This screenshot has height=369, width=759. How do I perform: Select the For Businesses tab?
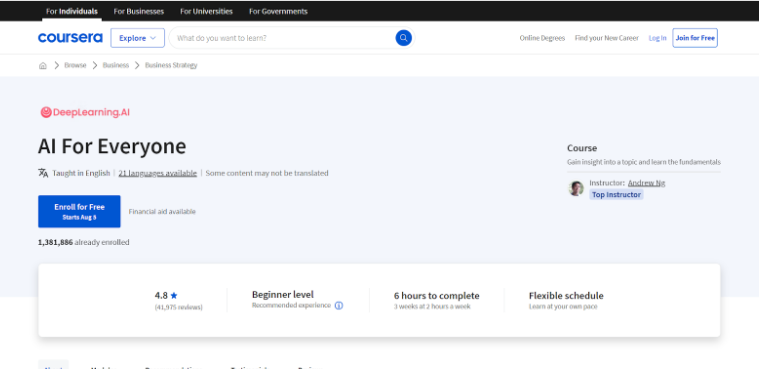pyautogui.click(x=138, y=11)
